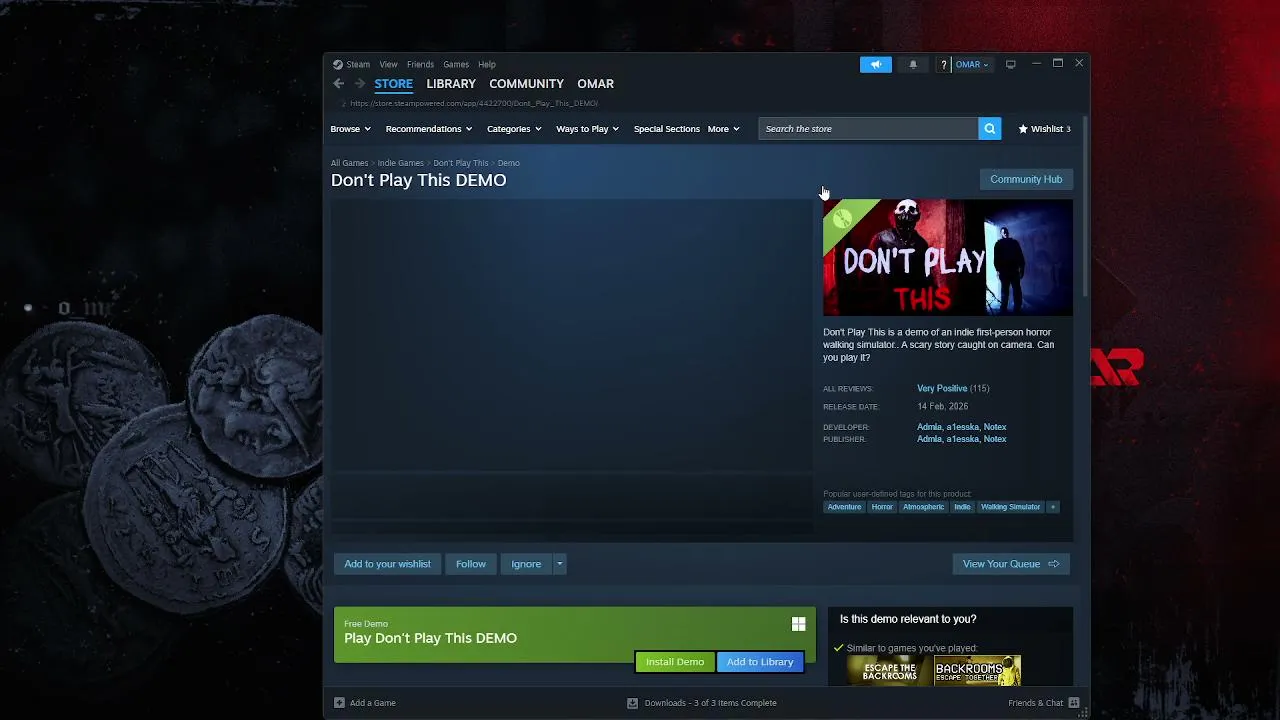Open the announcements megaphone button
The height and width of the screenshot is (720, 1280).
pos(876,64)
